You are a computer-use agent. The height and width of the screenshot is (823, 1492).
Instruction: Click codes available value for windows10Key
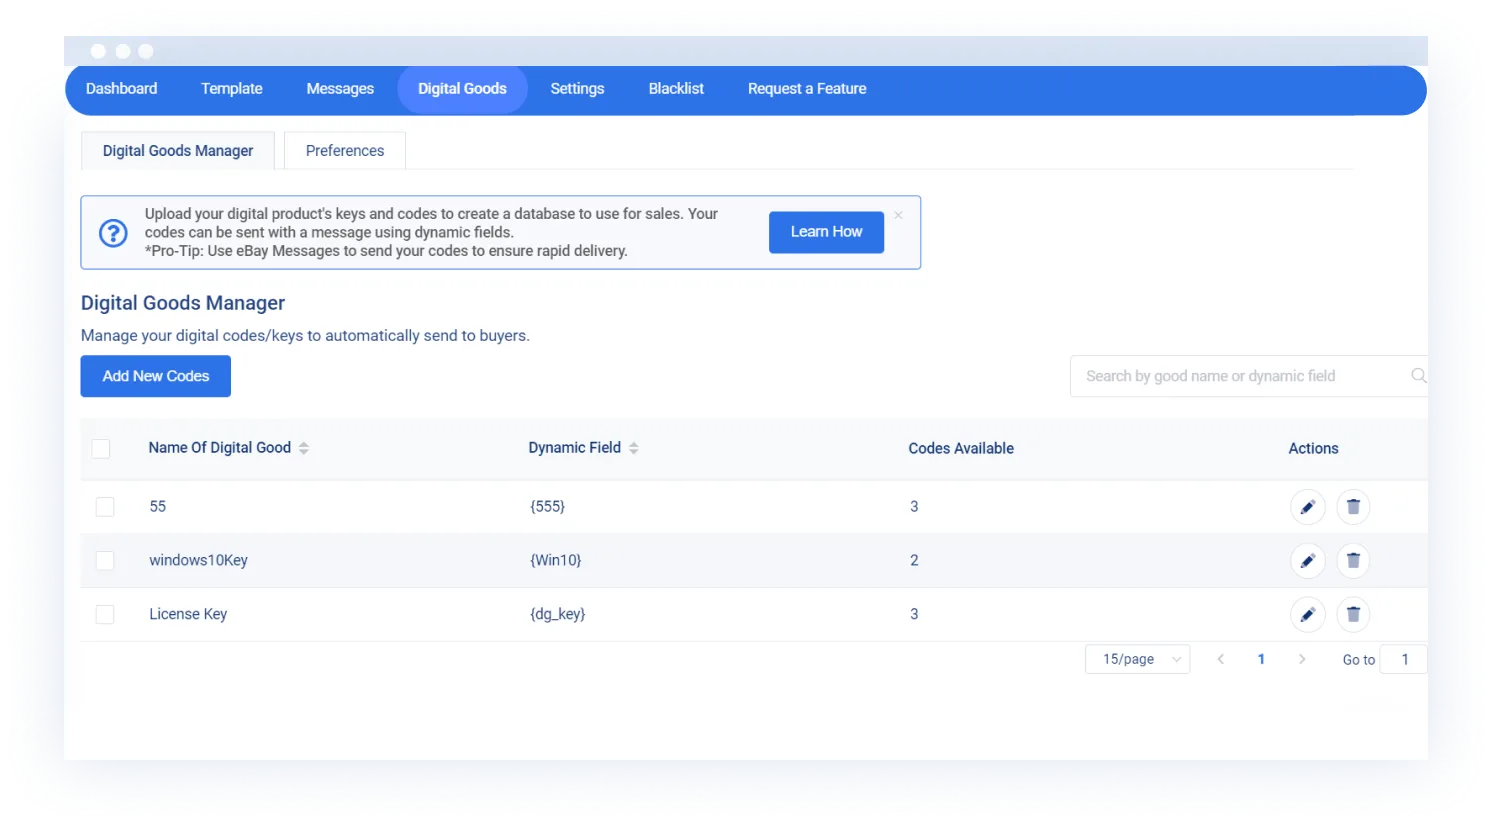click(914, 561)
